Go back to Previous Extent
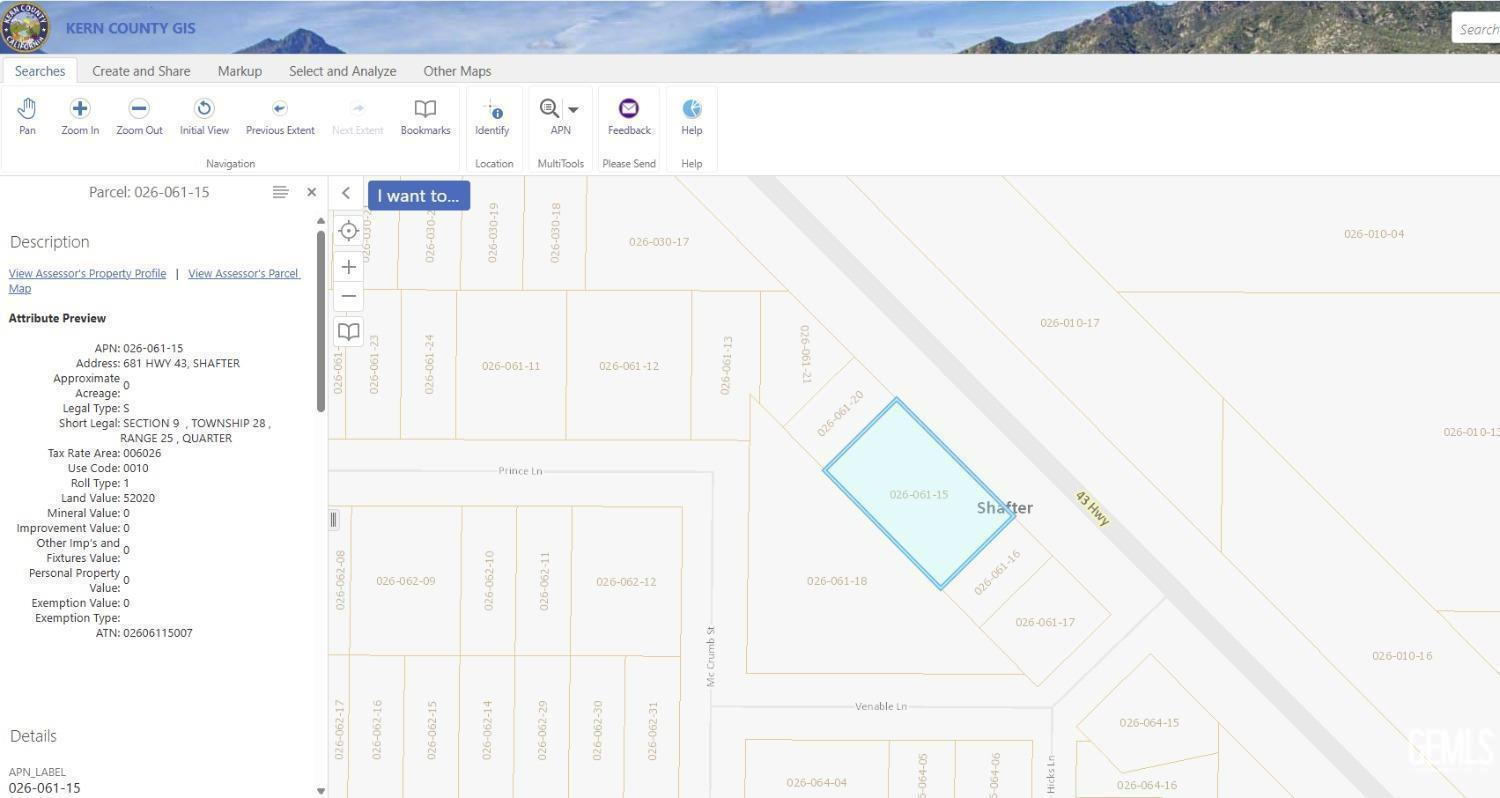The image size is (1500, 798). [x=280, y=116]
